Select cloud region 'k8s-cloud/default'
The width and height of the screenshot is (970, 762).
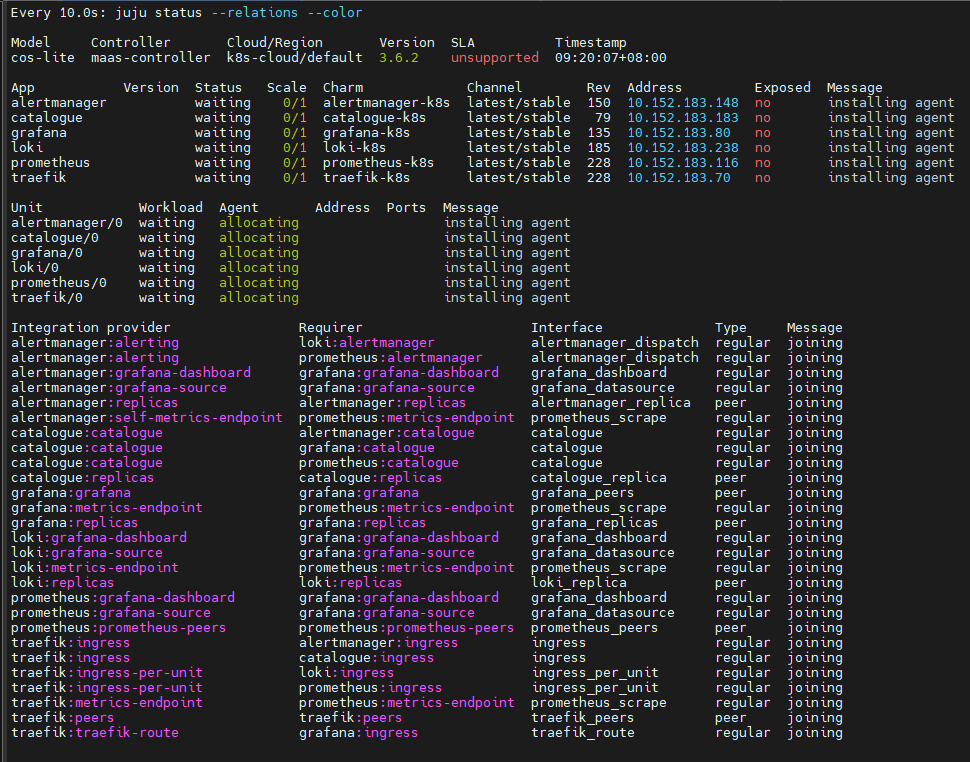coord(294,58)
